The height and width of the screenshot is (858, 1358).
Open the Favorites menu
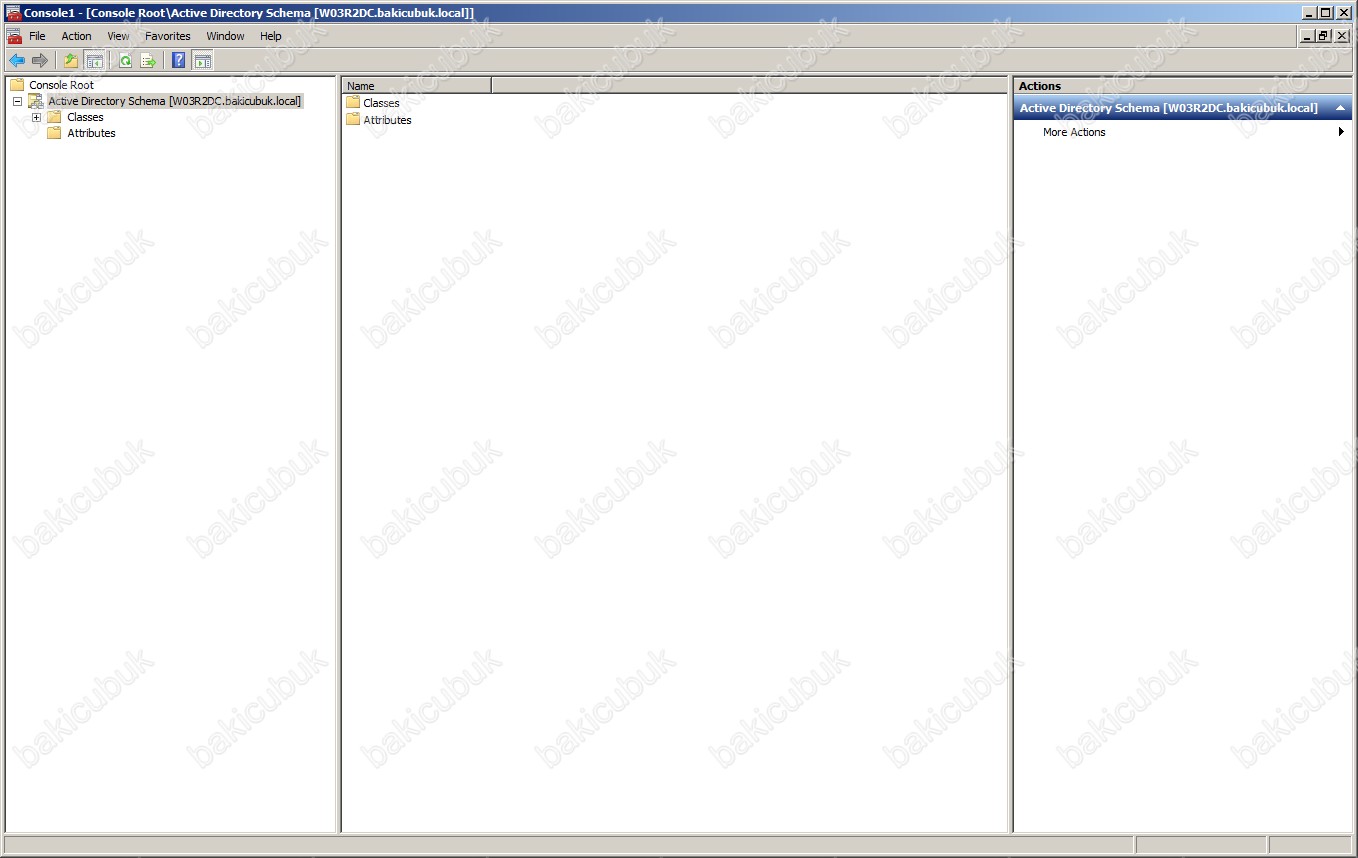coord(167,36)
